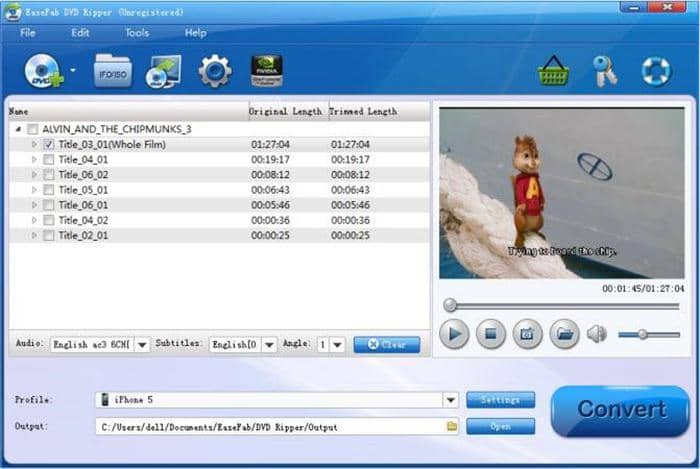Open the Edit menu
Image resolution: width=700 pixels, height=469 pixels.
[x=80, y=32]
